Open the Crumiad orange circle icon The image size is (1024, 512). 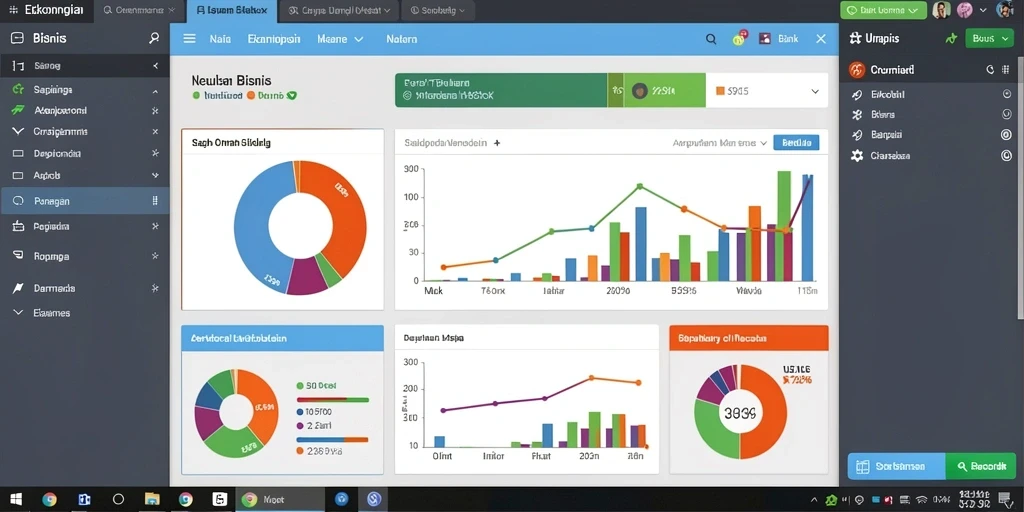point(857,69)
